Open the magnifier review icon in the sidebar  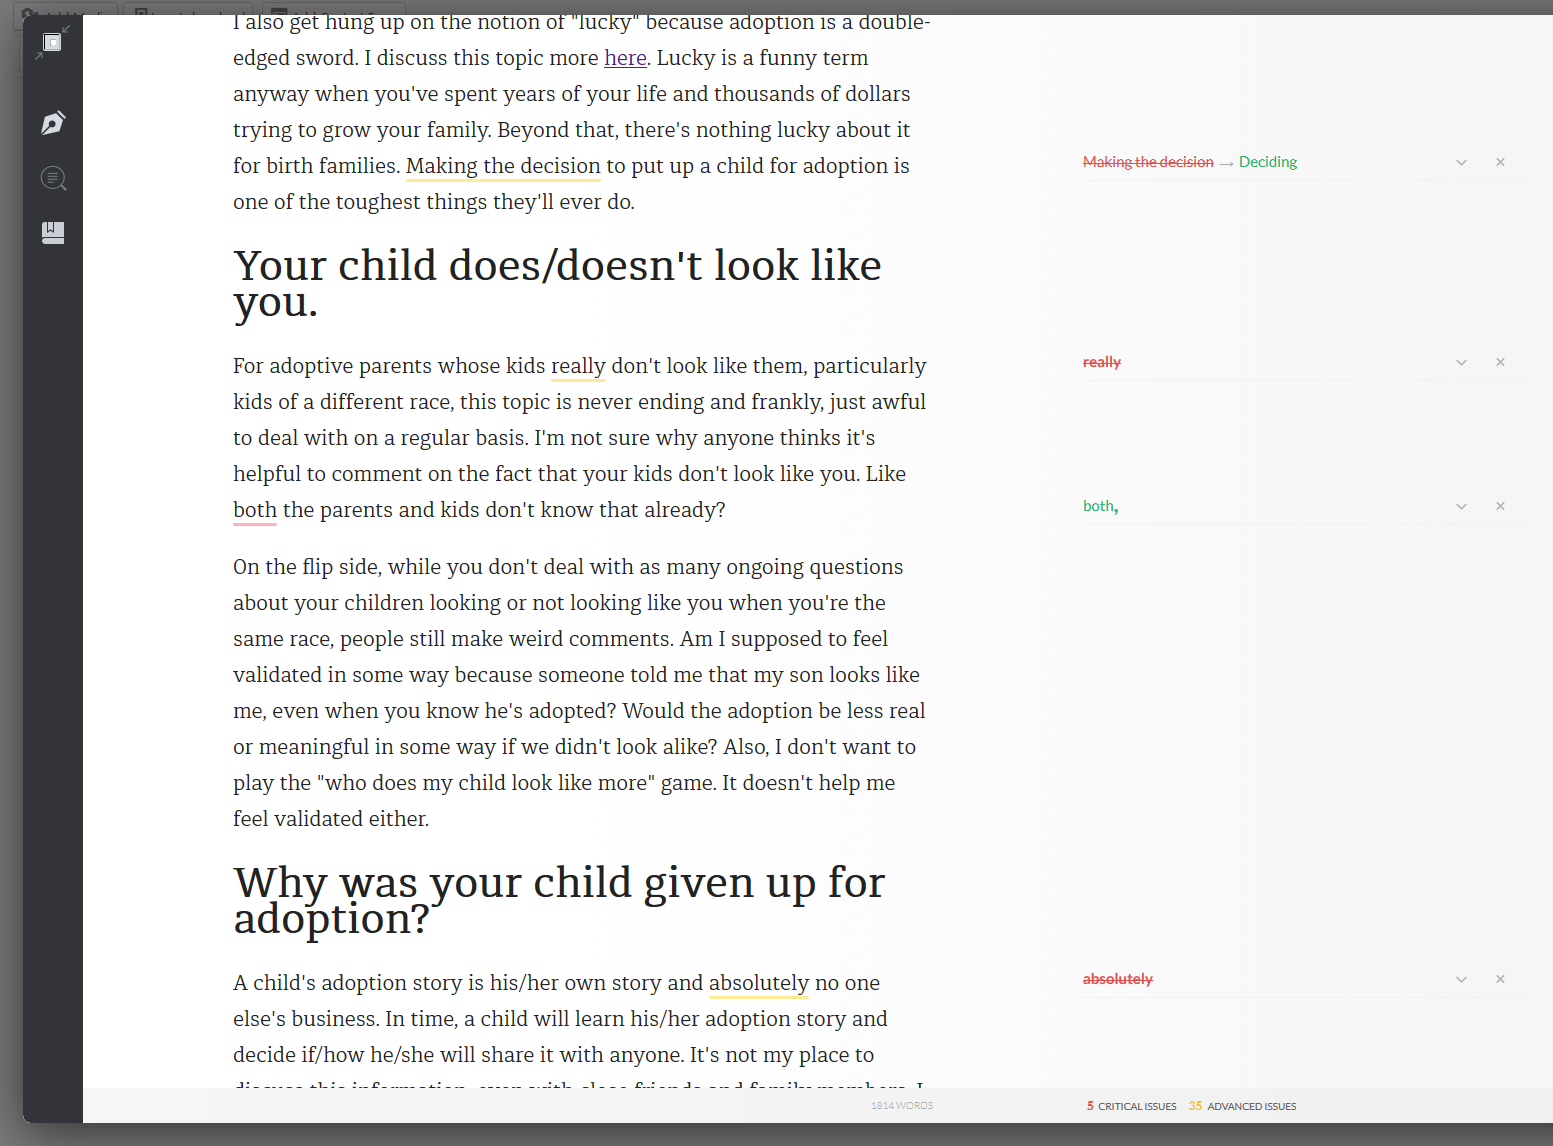pyautogui.click(x=53, y=178)
